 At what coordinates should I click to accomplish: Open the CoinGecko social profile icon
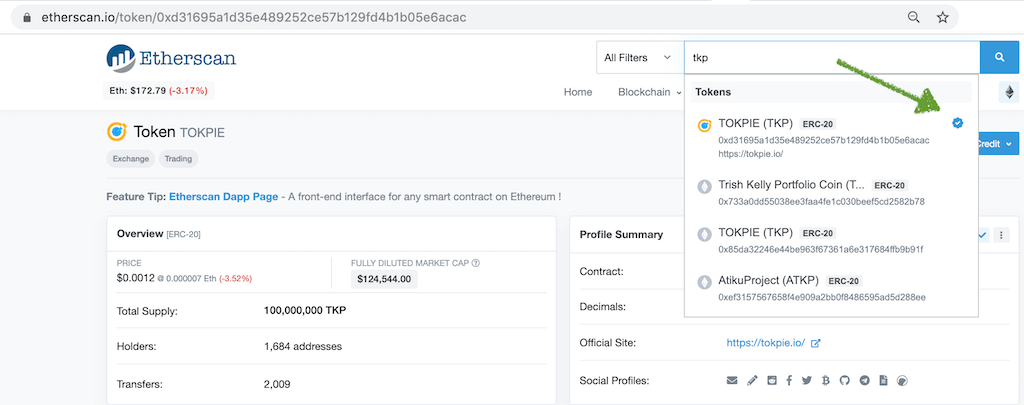coord(902,380)
